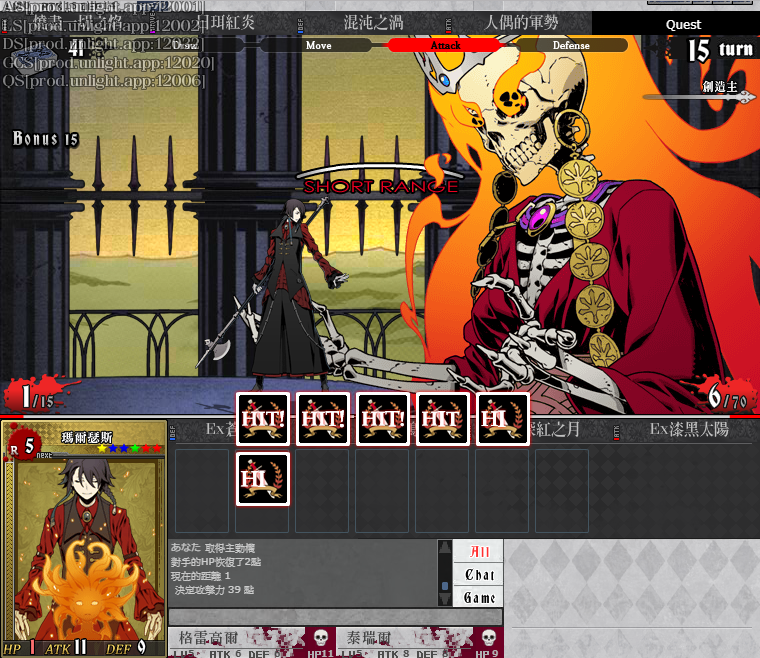Select the fourth HIT card in top row
Image resolution: width=760 pixels, height=658 pixels.
[x=443, y=419]
